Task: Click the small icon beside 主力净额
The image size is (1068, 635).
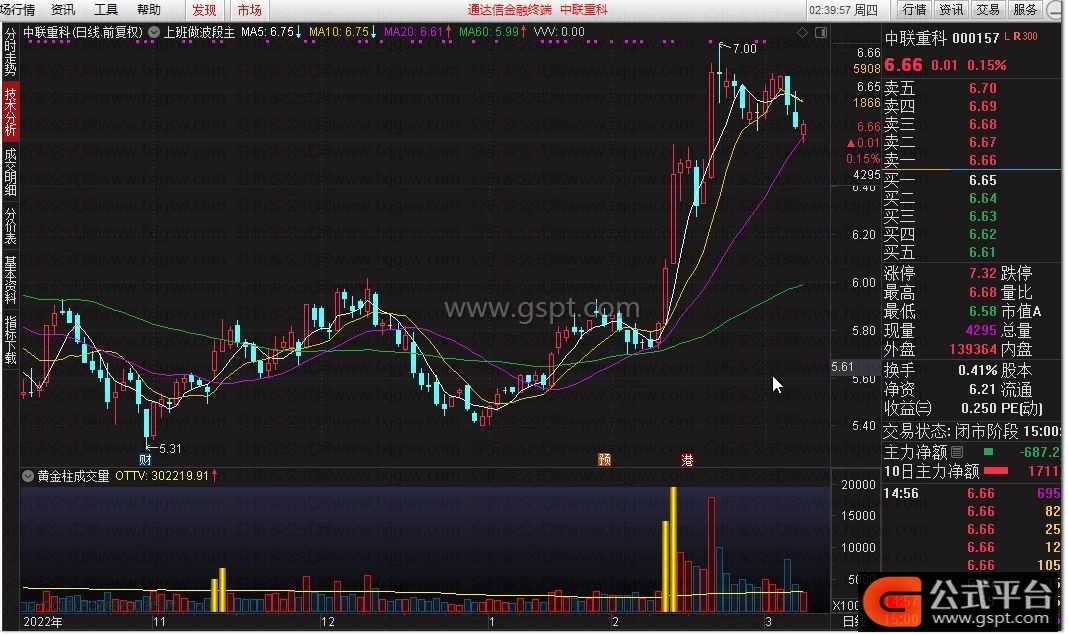Action: [957, 452]
